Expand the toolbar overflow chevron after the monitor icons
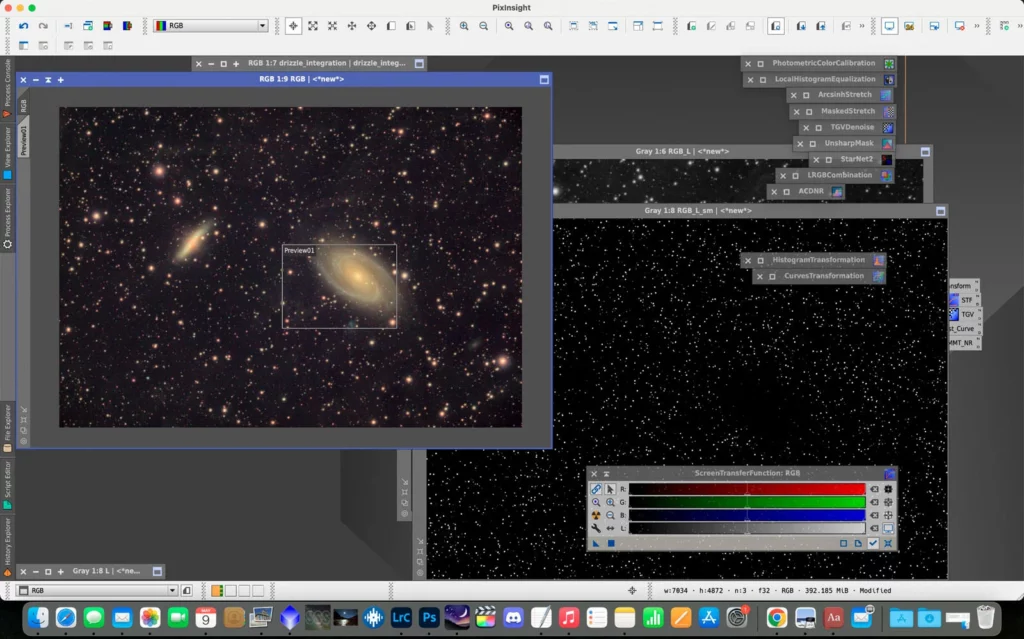 click(976, 26)
